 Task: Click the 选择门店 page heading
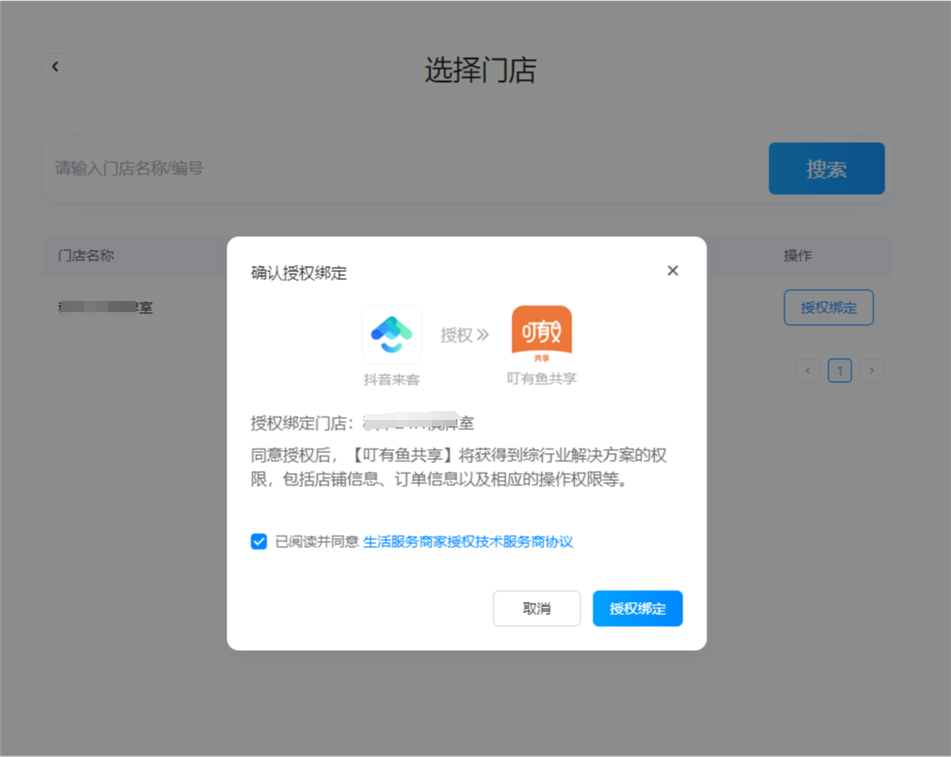pos(480,70)
